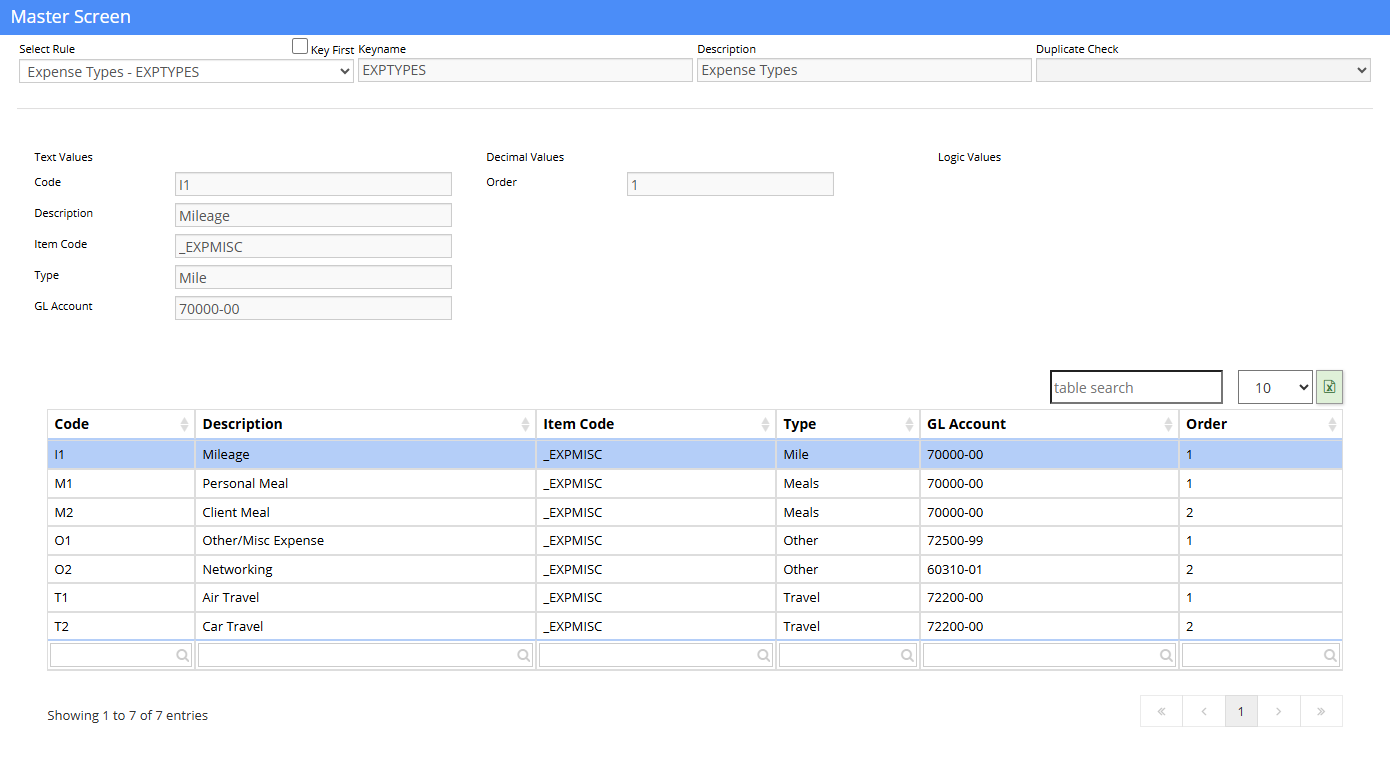Sort by Order column arrows
This screenshot has width=1390, height=776.
point(1332,425)
